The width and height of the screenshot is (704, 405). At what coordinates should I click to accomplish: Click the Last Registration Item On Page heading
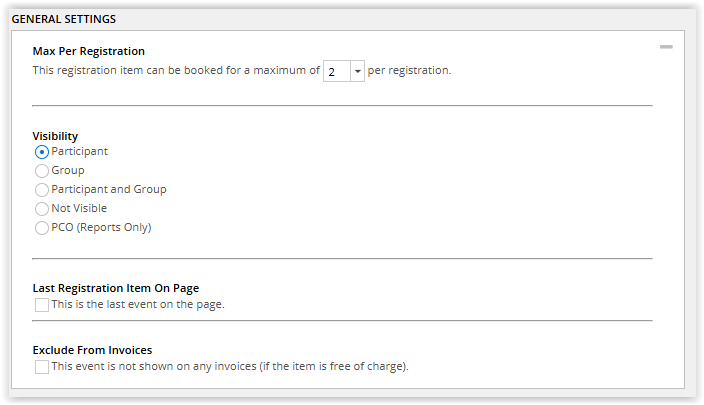point(116,288)
